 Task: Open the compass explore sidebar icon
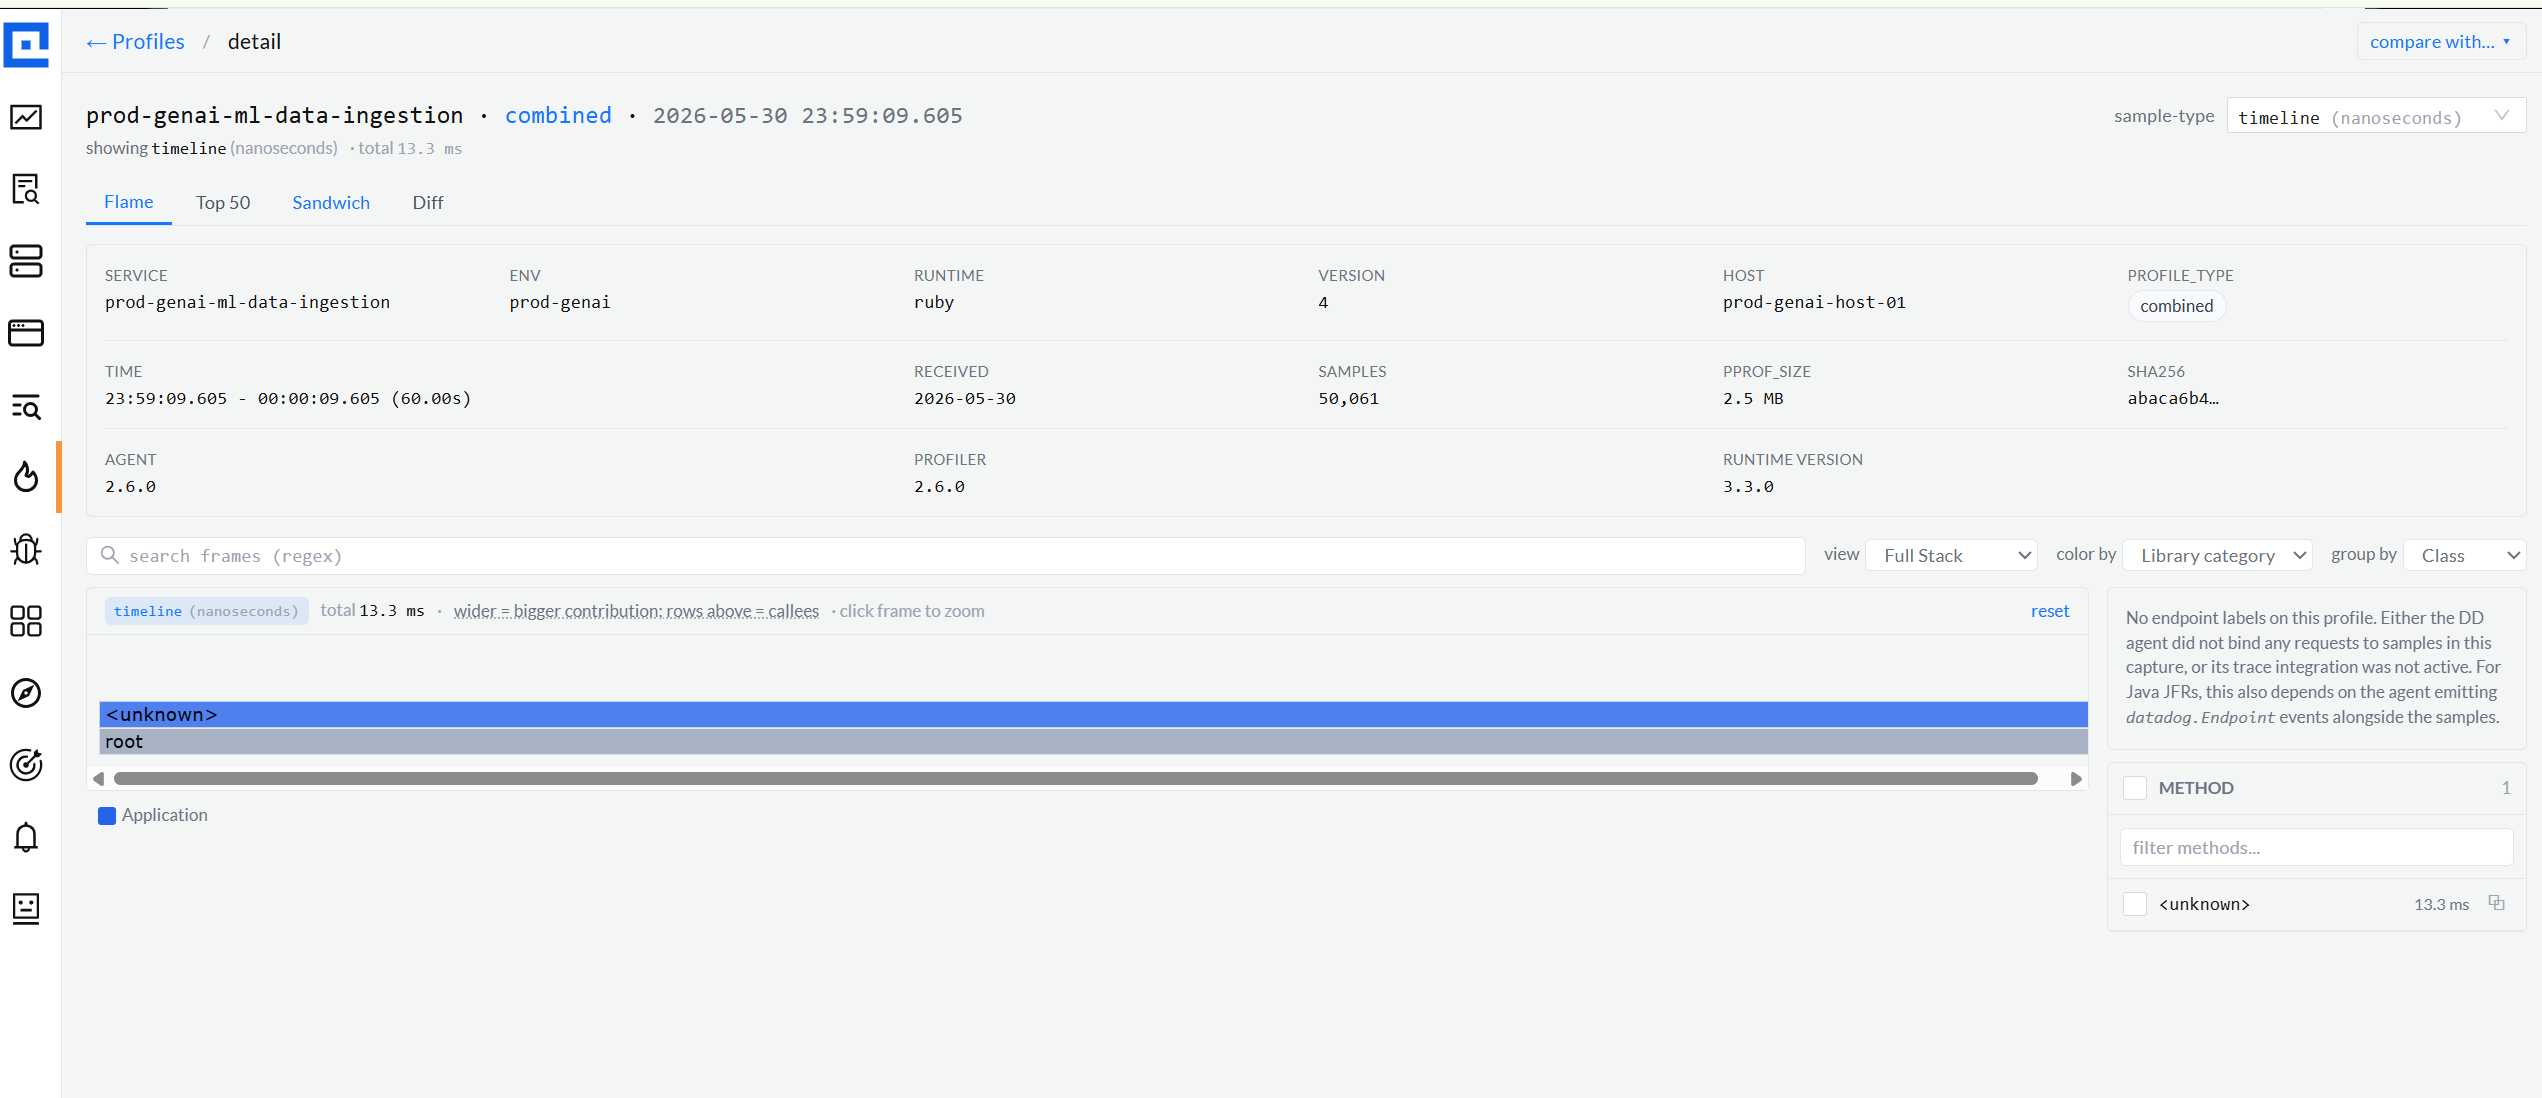pos(26,693)
